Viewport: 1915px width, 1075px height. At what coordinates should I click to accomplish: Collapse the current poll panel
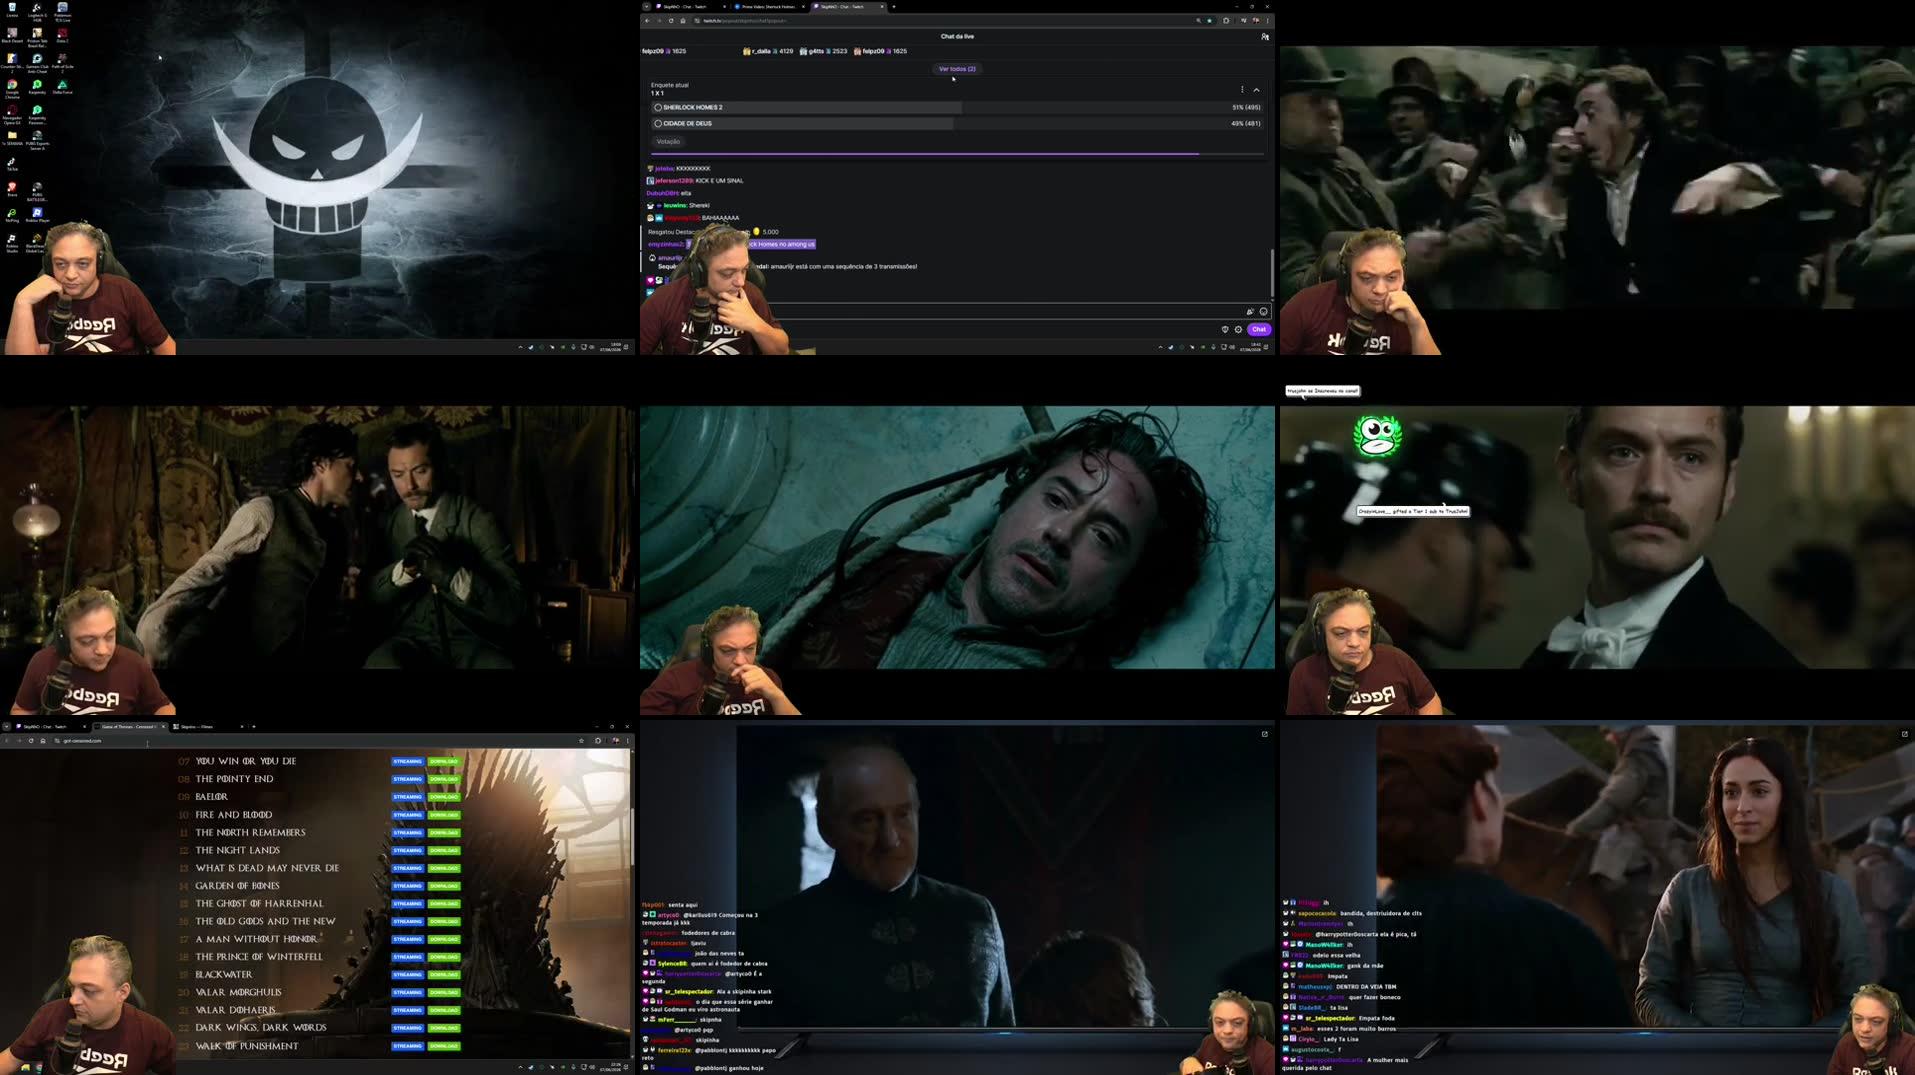[x=1256, y=90]
